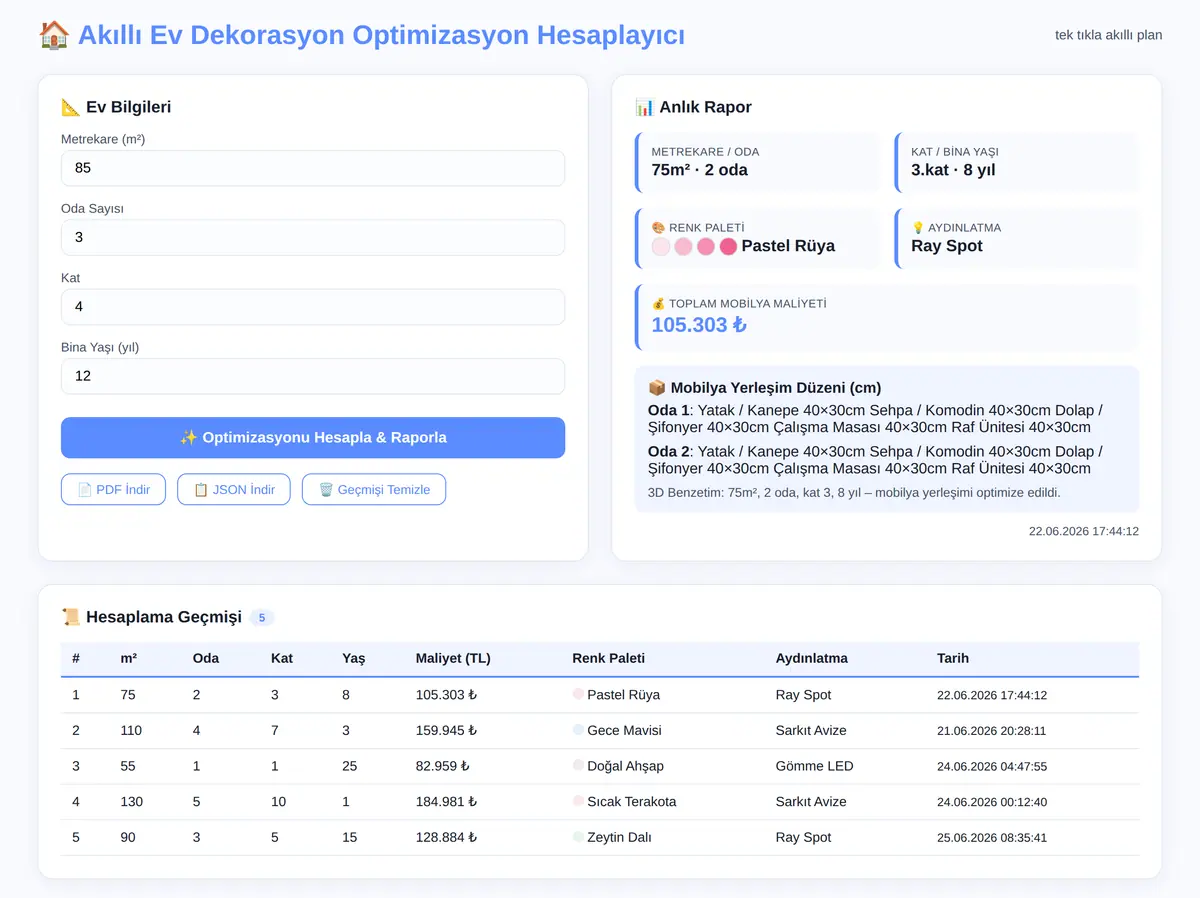The height and width of the screenshot is (898, 1200).
Task: Click the Tarih column header
Action: tap(953, 658)
